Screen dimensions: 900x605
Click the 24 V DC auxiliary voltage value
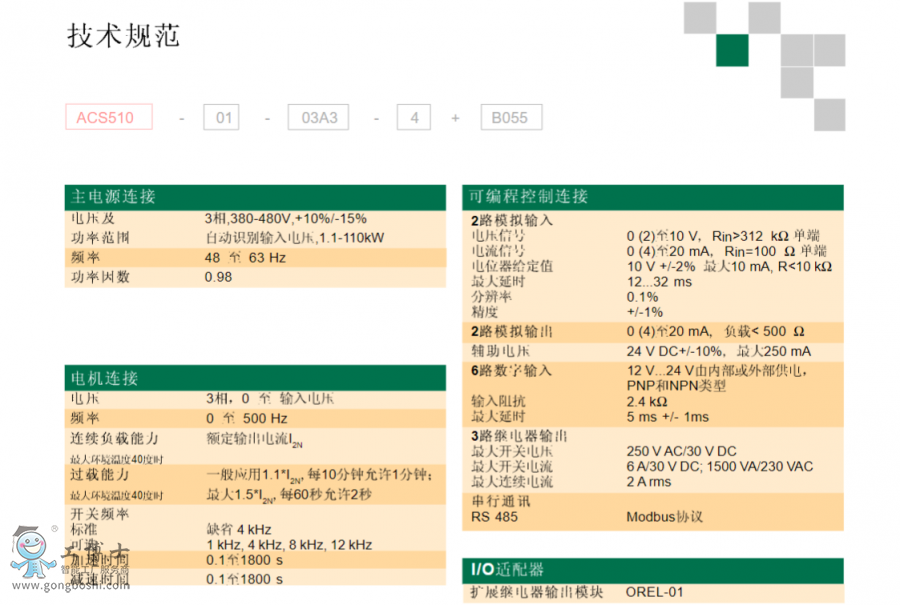pyautogui.click(x=718, y=351)
